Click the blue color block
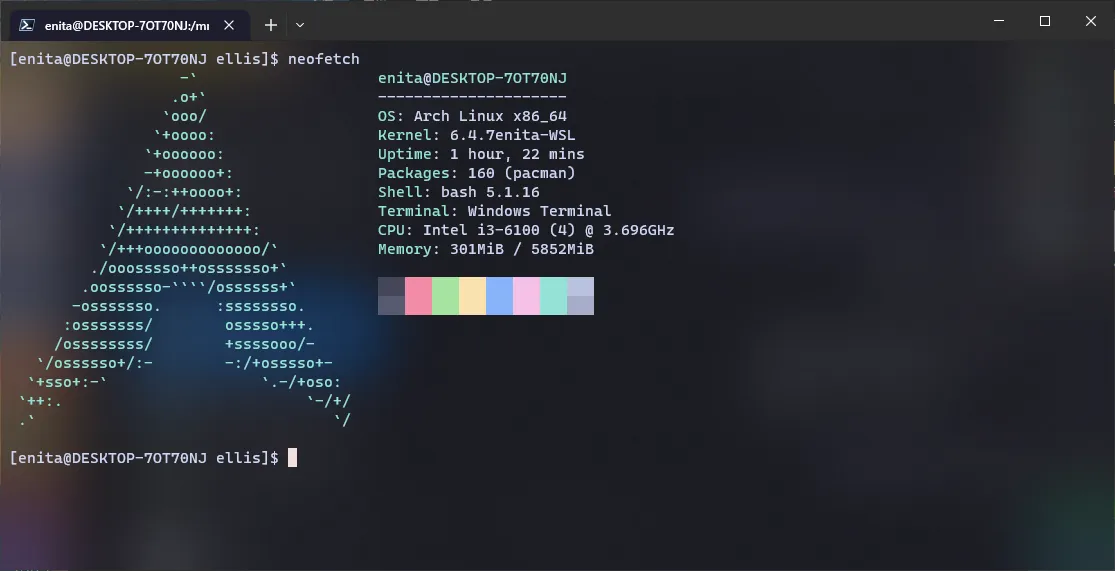 (499, 296)
